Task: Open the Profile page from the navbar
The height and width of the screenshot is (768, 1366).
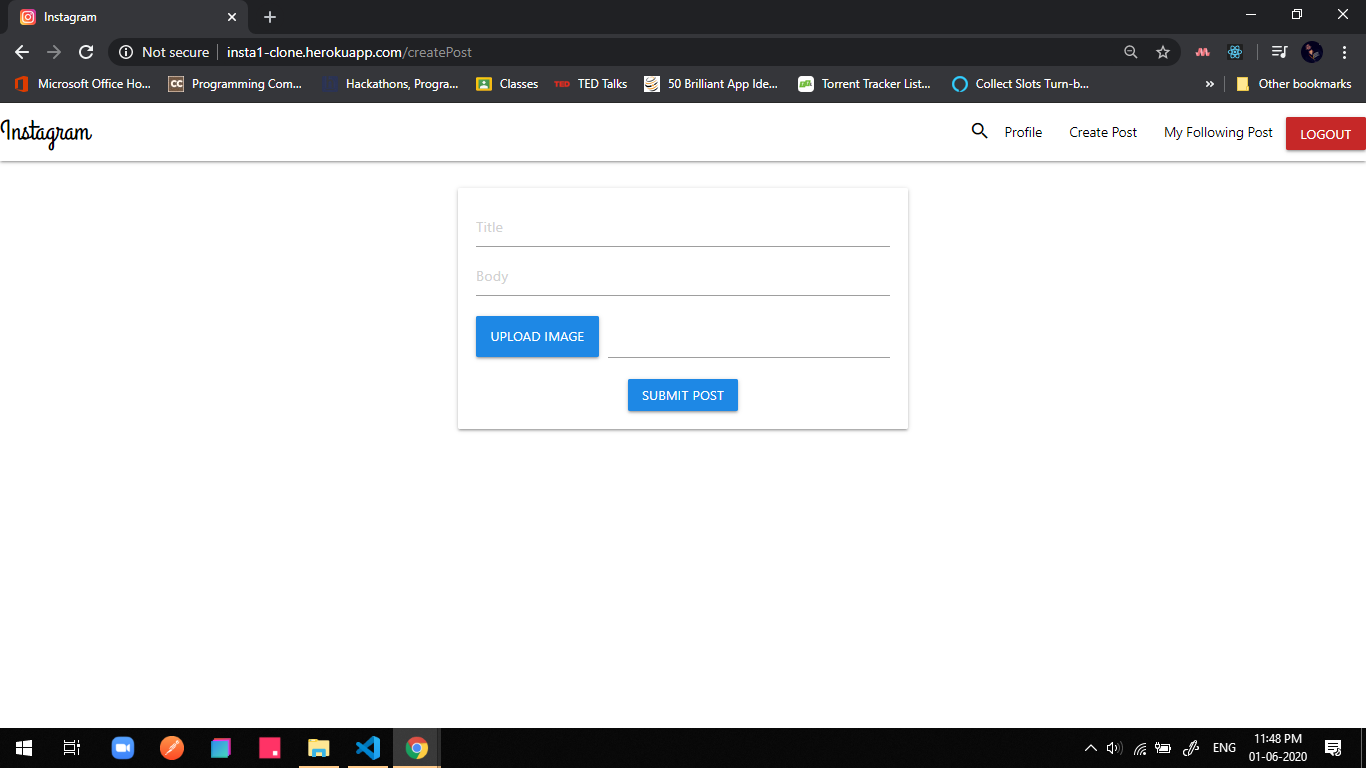Action: tap(1022, 132)
